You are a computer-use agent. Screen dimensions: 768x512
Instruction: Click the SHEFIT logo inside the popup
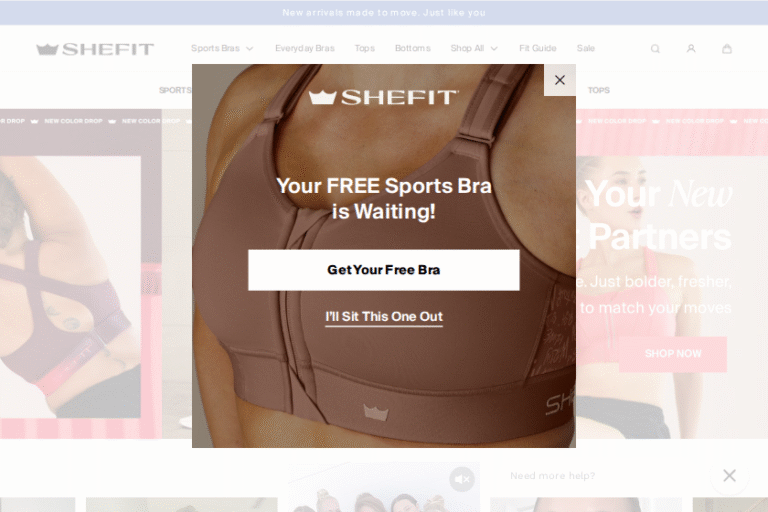coord(384,97)
